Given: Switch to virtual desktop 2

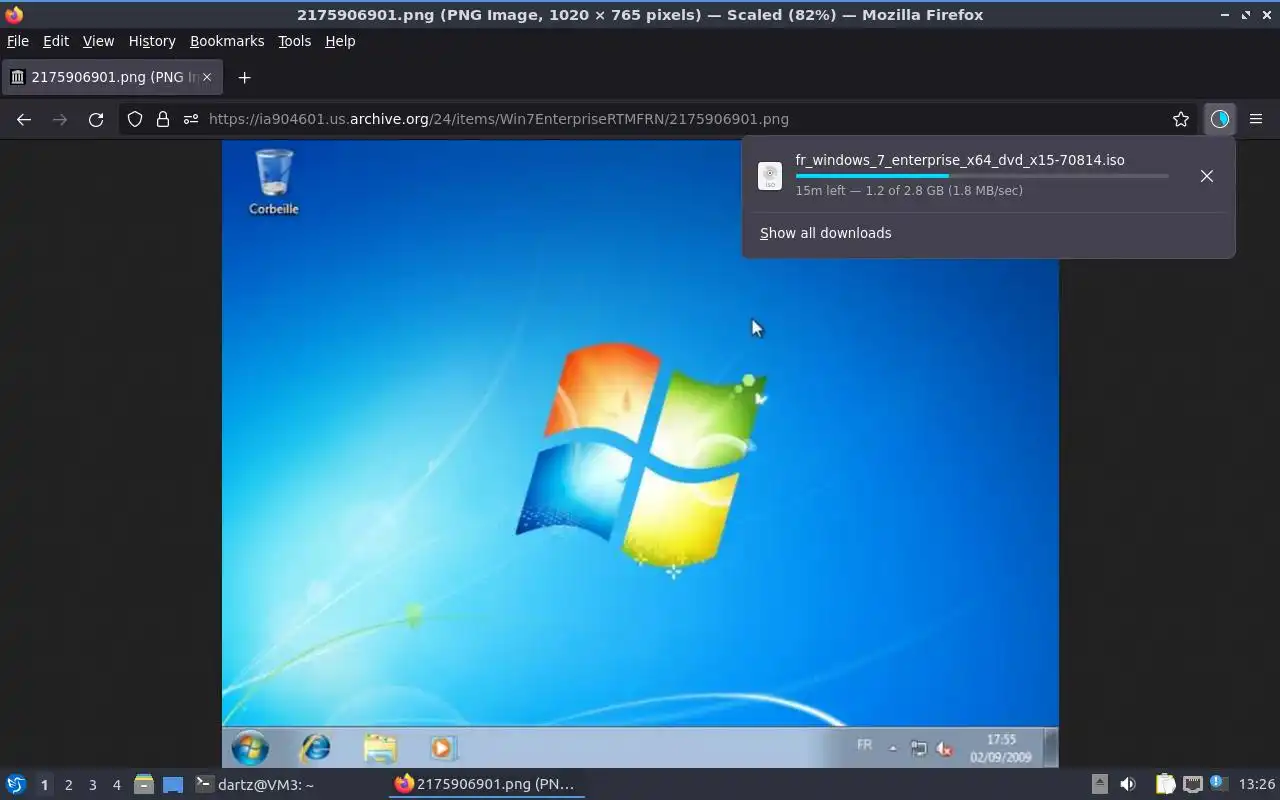Looking at the screenshot, I should pos(68,785).
